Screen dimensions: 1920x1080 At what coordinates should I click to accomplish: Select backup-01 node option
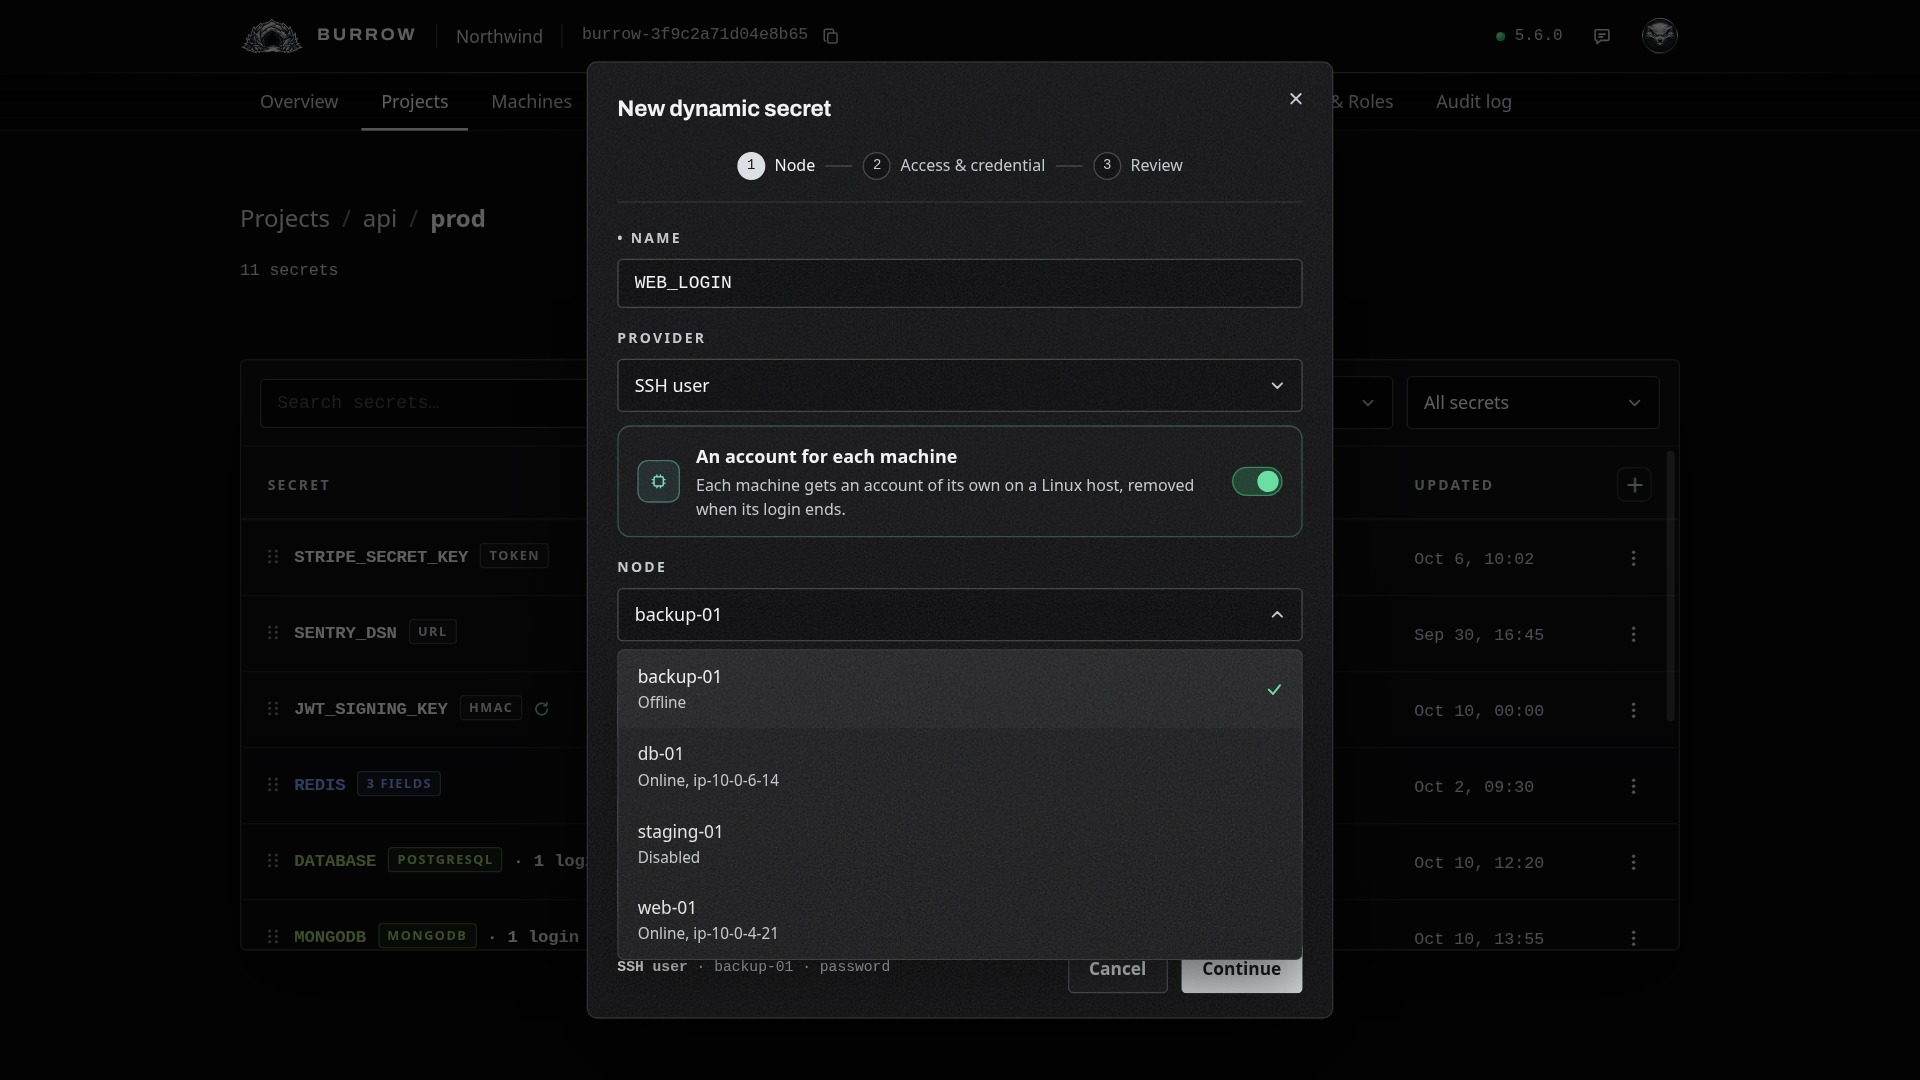click(960, 689)
